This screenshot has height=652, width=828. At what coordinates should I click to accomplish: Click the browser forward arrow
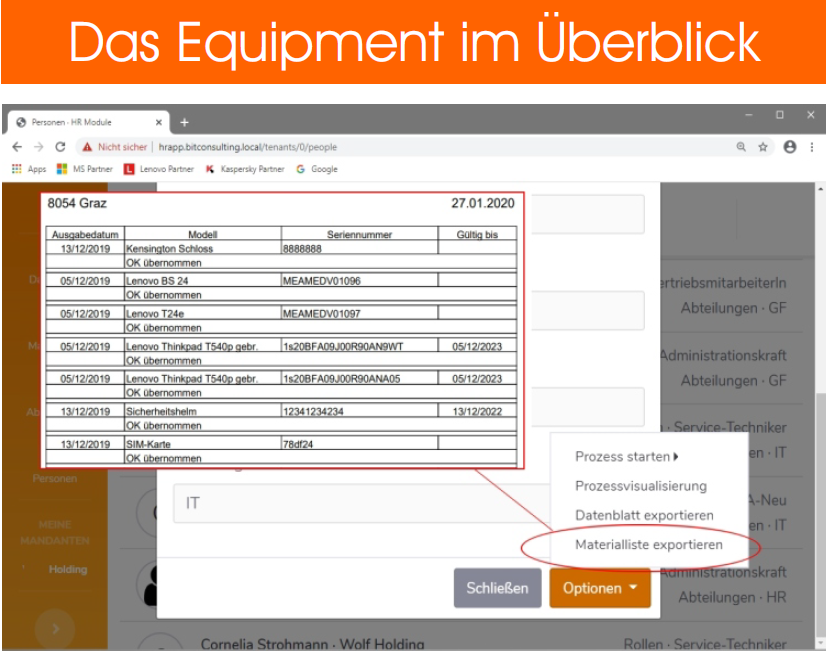[x=37, y=147]
